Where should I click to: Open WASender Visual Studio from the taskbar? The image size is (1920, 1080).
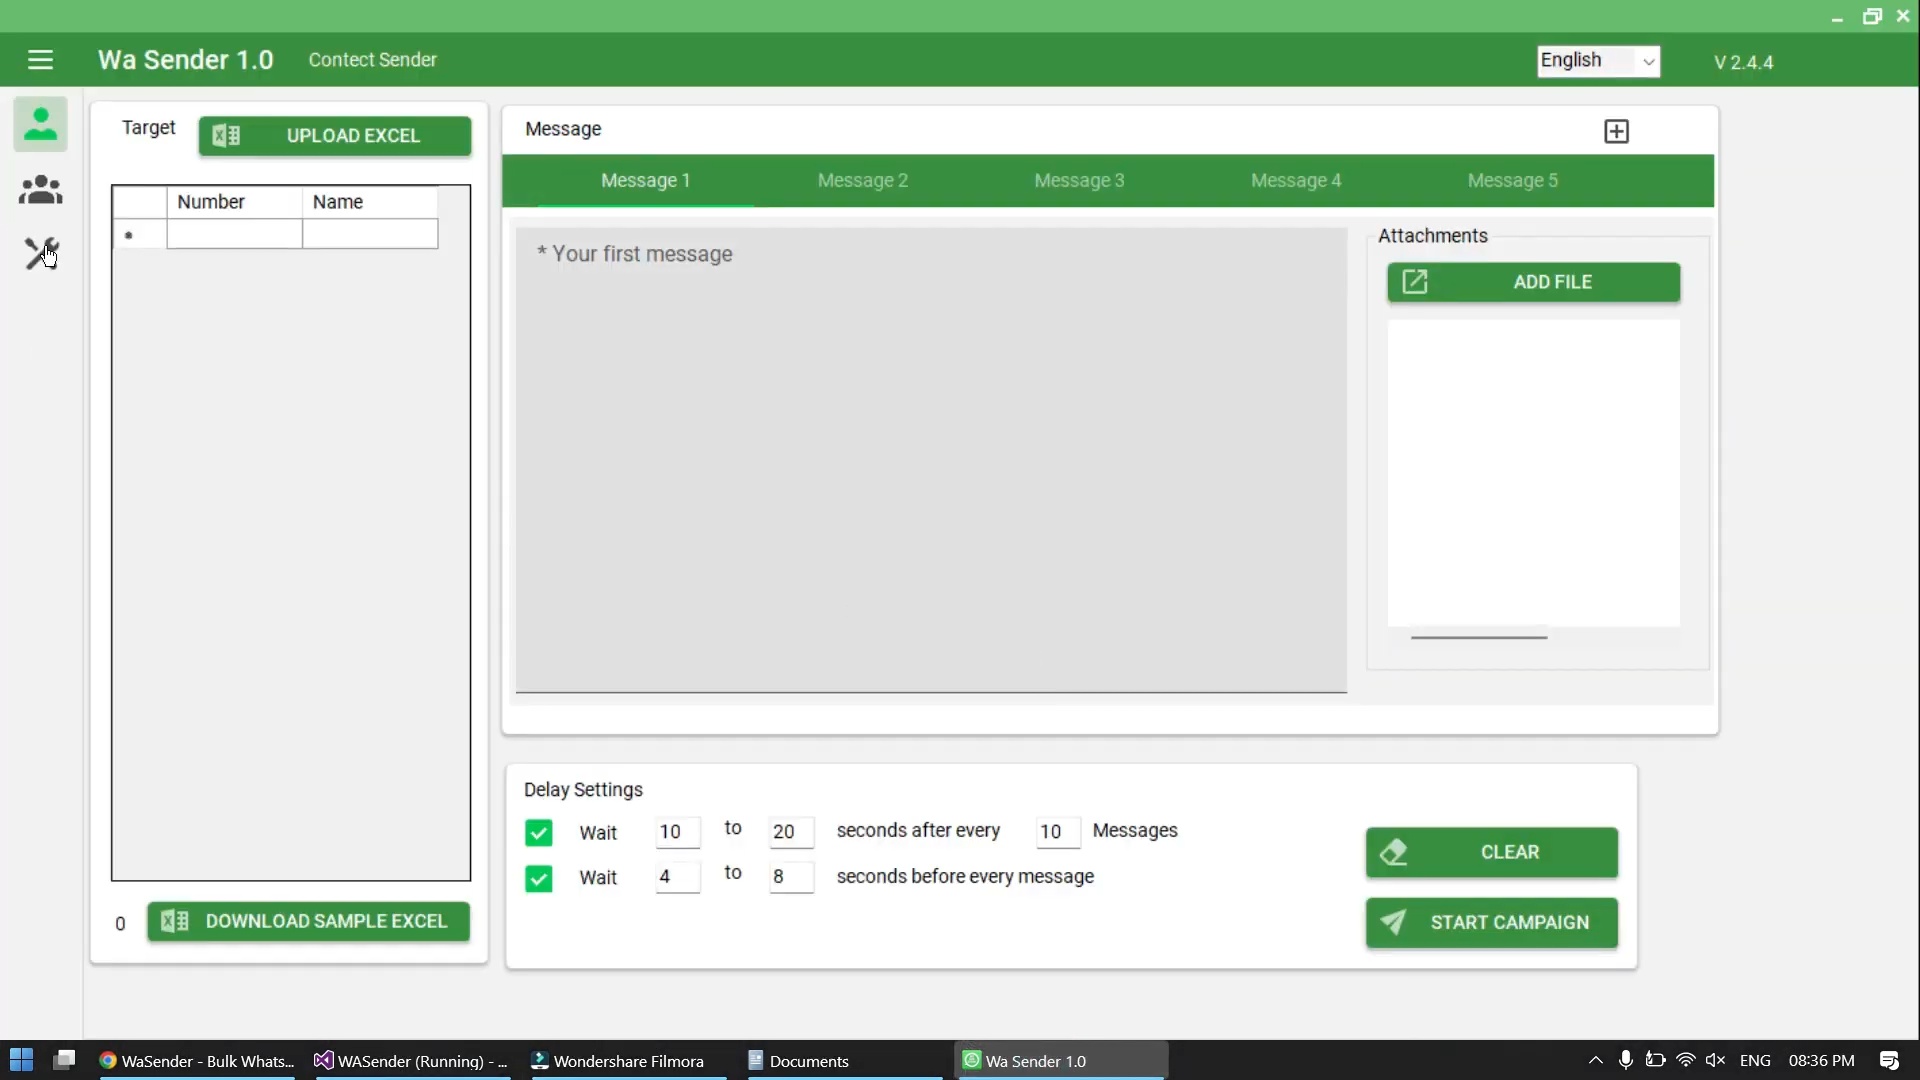(411, 1060)
